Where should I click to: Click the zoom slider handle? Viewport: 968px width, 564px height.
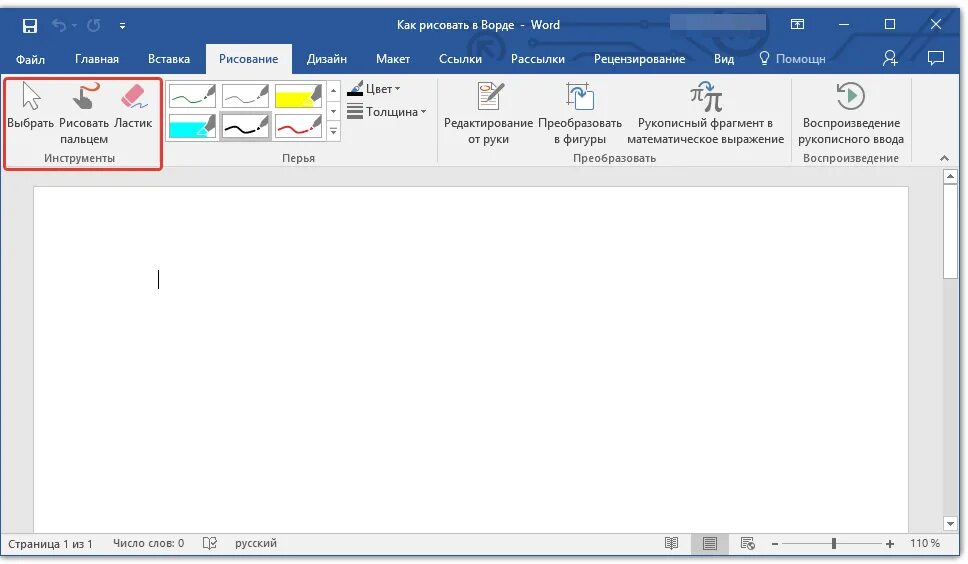click(x=833, y=544)
